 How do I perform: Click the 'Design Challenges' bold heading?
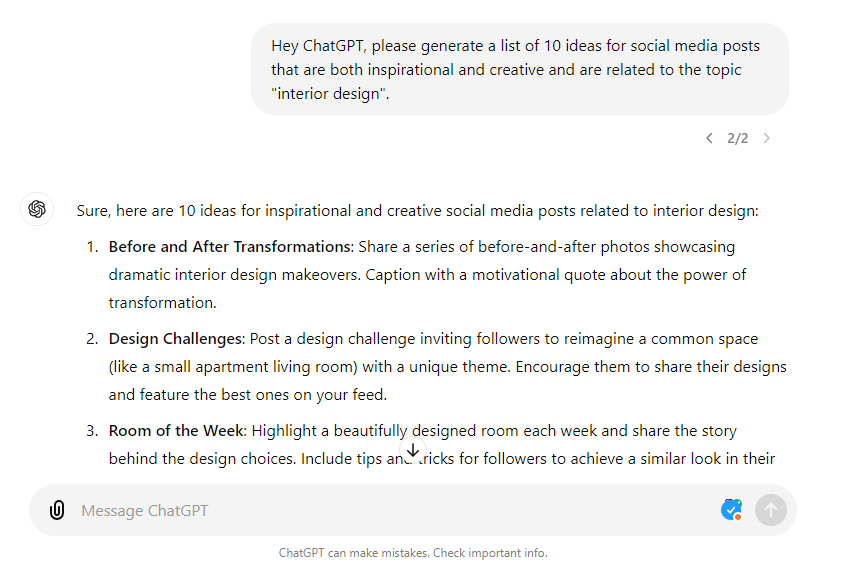click(x=175, y=339)
